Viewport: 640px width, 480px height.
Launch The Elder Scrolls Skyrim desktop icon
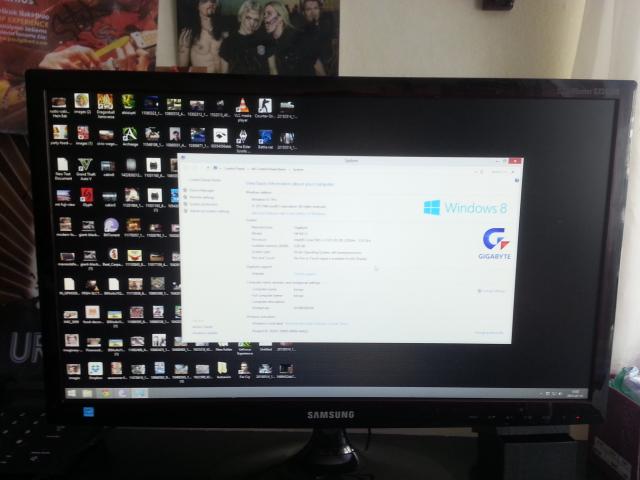242,137
